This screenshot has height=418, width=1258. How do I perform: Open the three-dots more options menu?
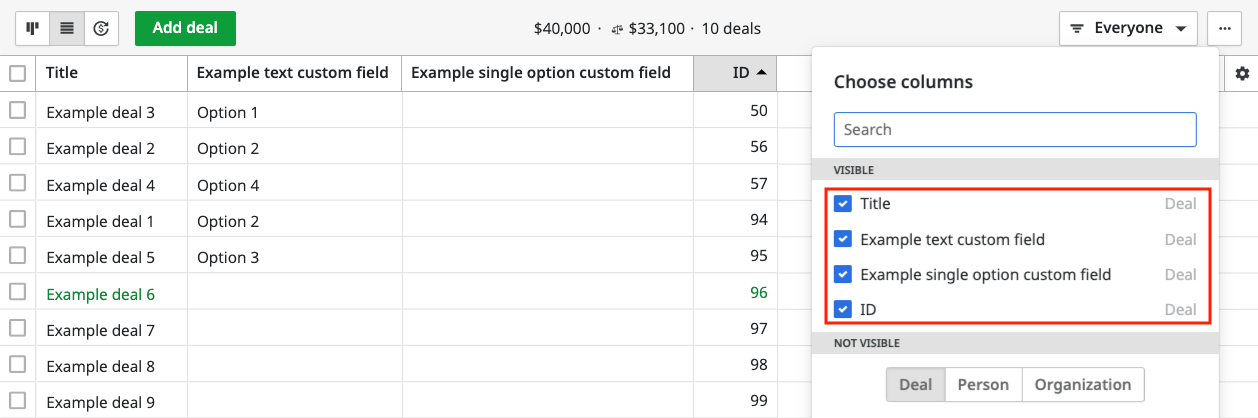[x=1224, y=28]
